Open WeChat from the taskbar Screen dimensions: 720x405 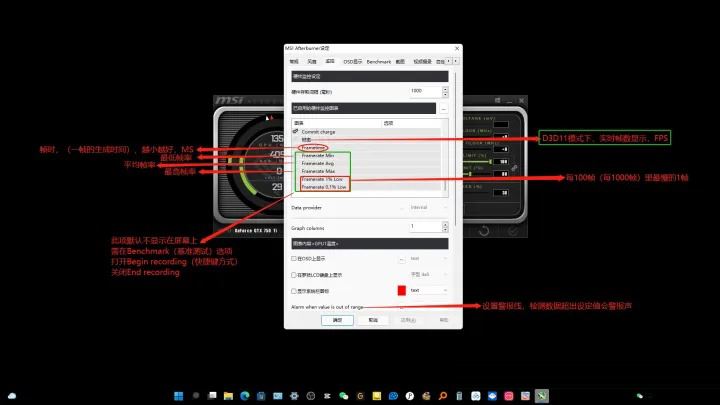coord(343,395)
